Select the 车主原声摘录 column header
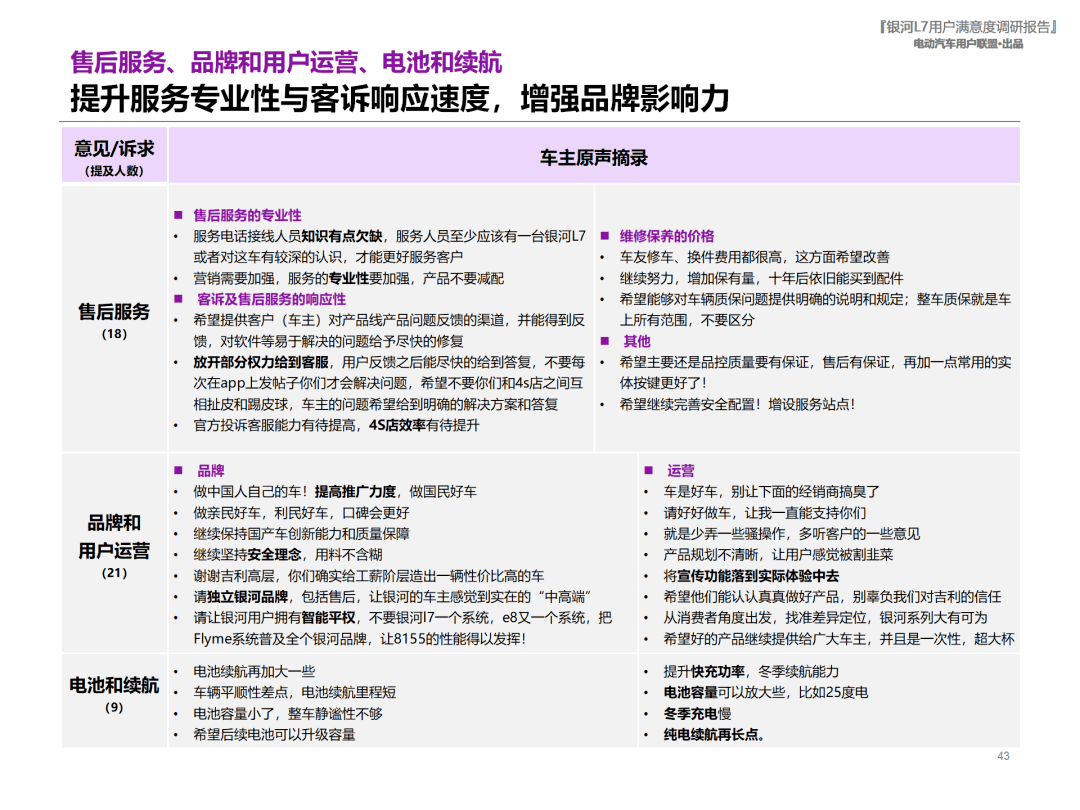This screenshot has height=810, width=1080. (x=594, y=158)
